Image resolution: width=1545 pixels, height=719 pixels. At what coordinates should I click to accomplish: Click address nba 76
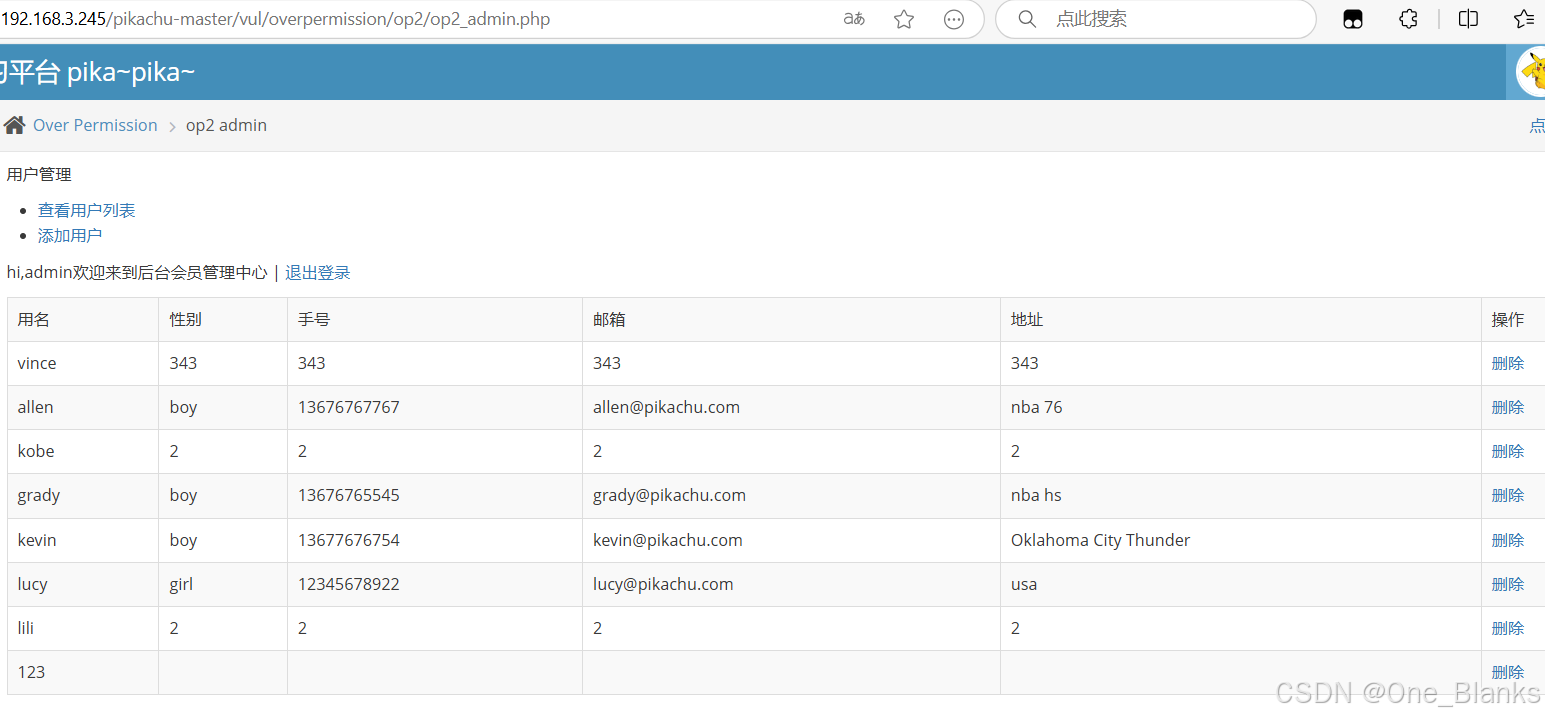1037,407
